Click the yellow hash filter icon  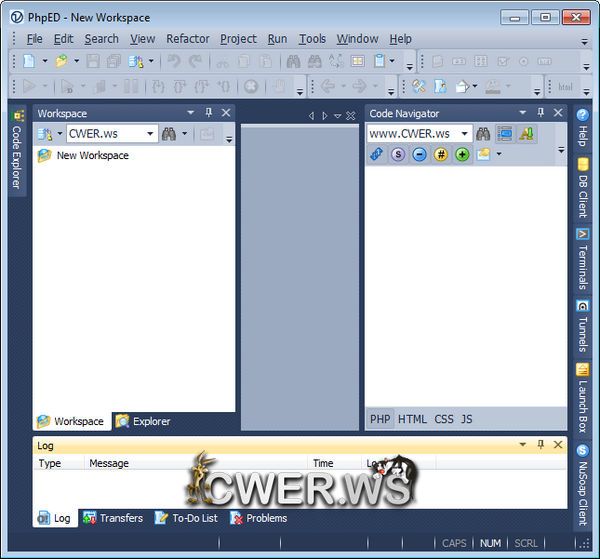[x=441, y=154]
